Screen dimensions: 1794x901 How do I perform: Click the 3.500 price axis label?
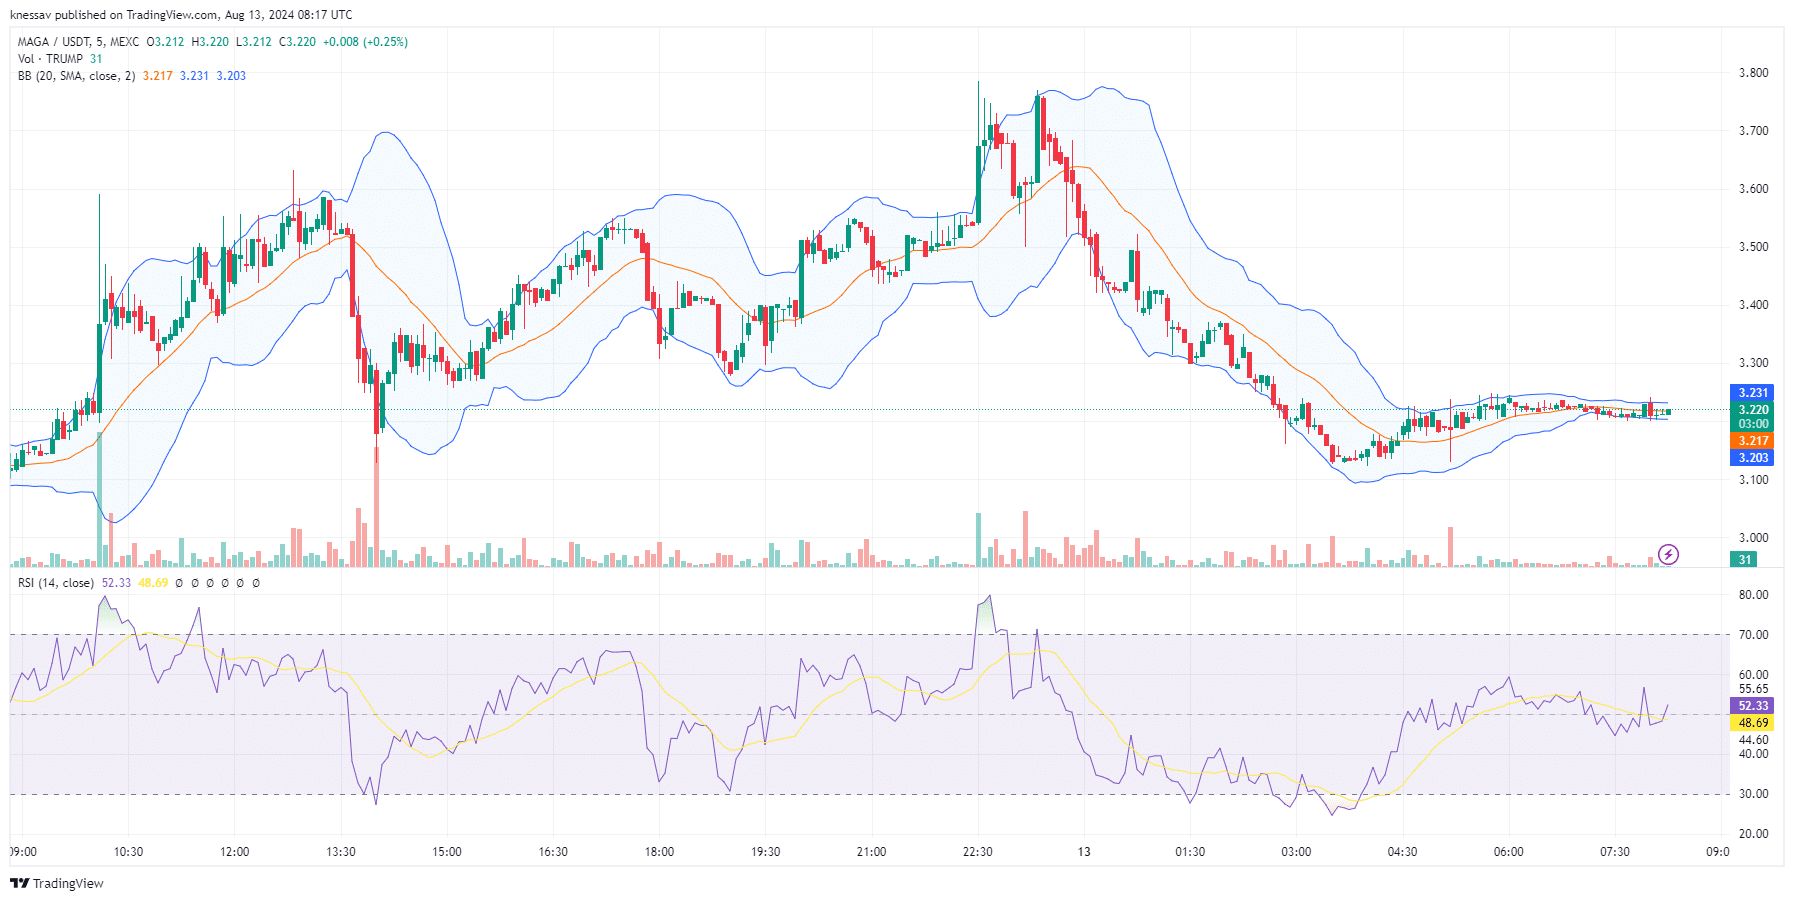coord(1753,247)
